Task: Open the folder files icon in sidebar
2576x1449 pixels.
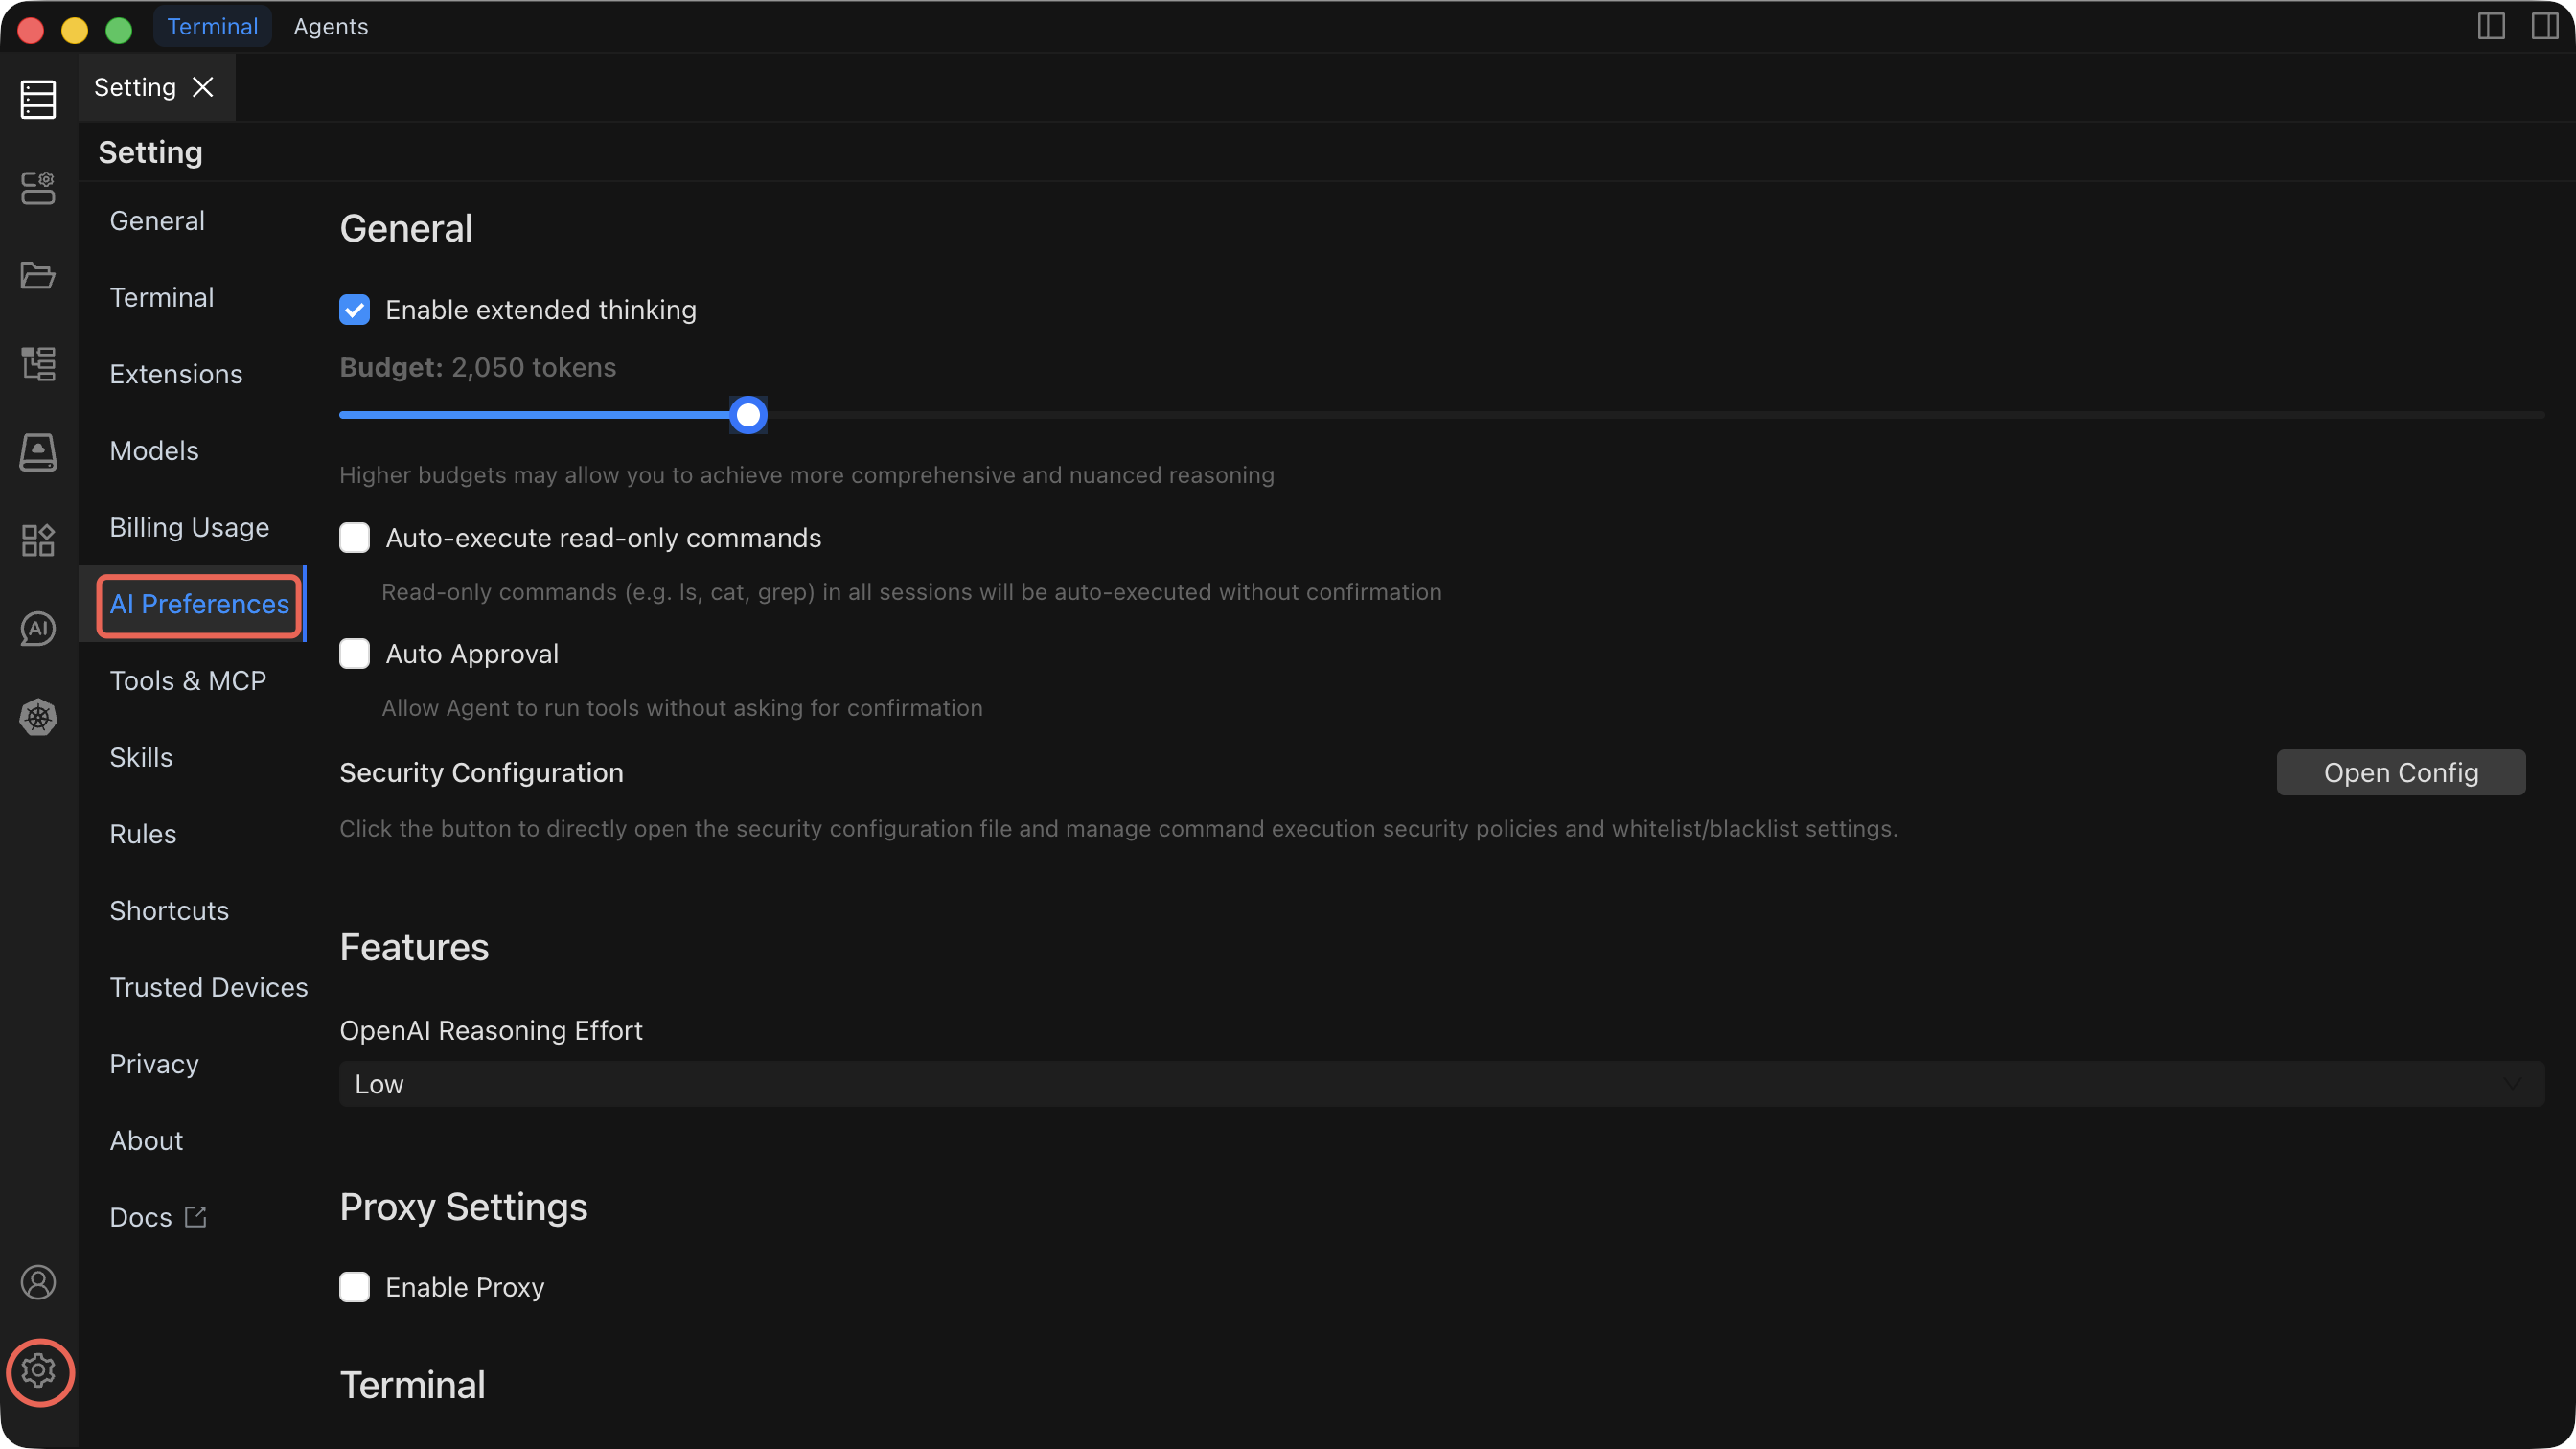Action: (x=38, y=275)
